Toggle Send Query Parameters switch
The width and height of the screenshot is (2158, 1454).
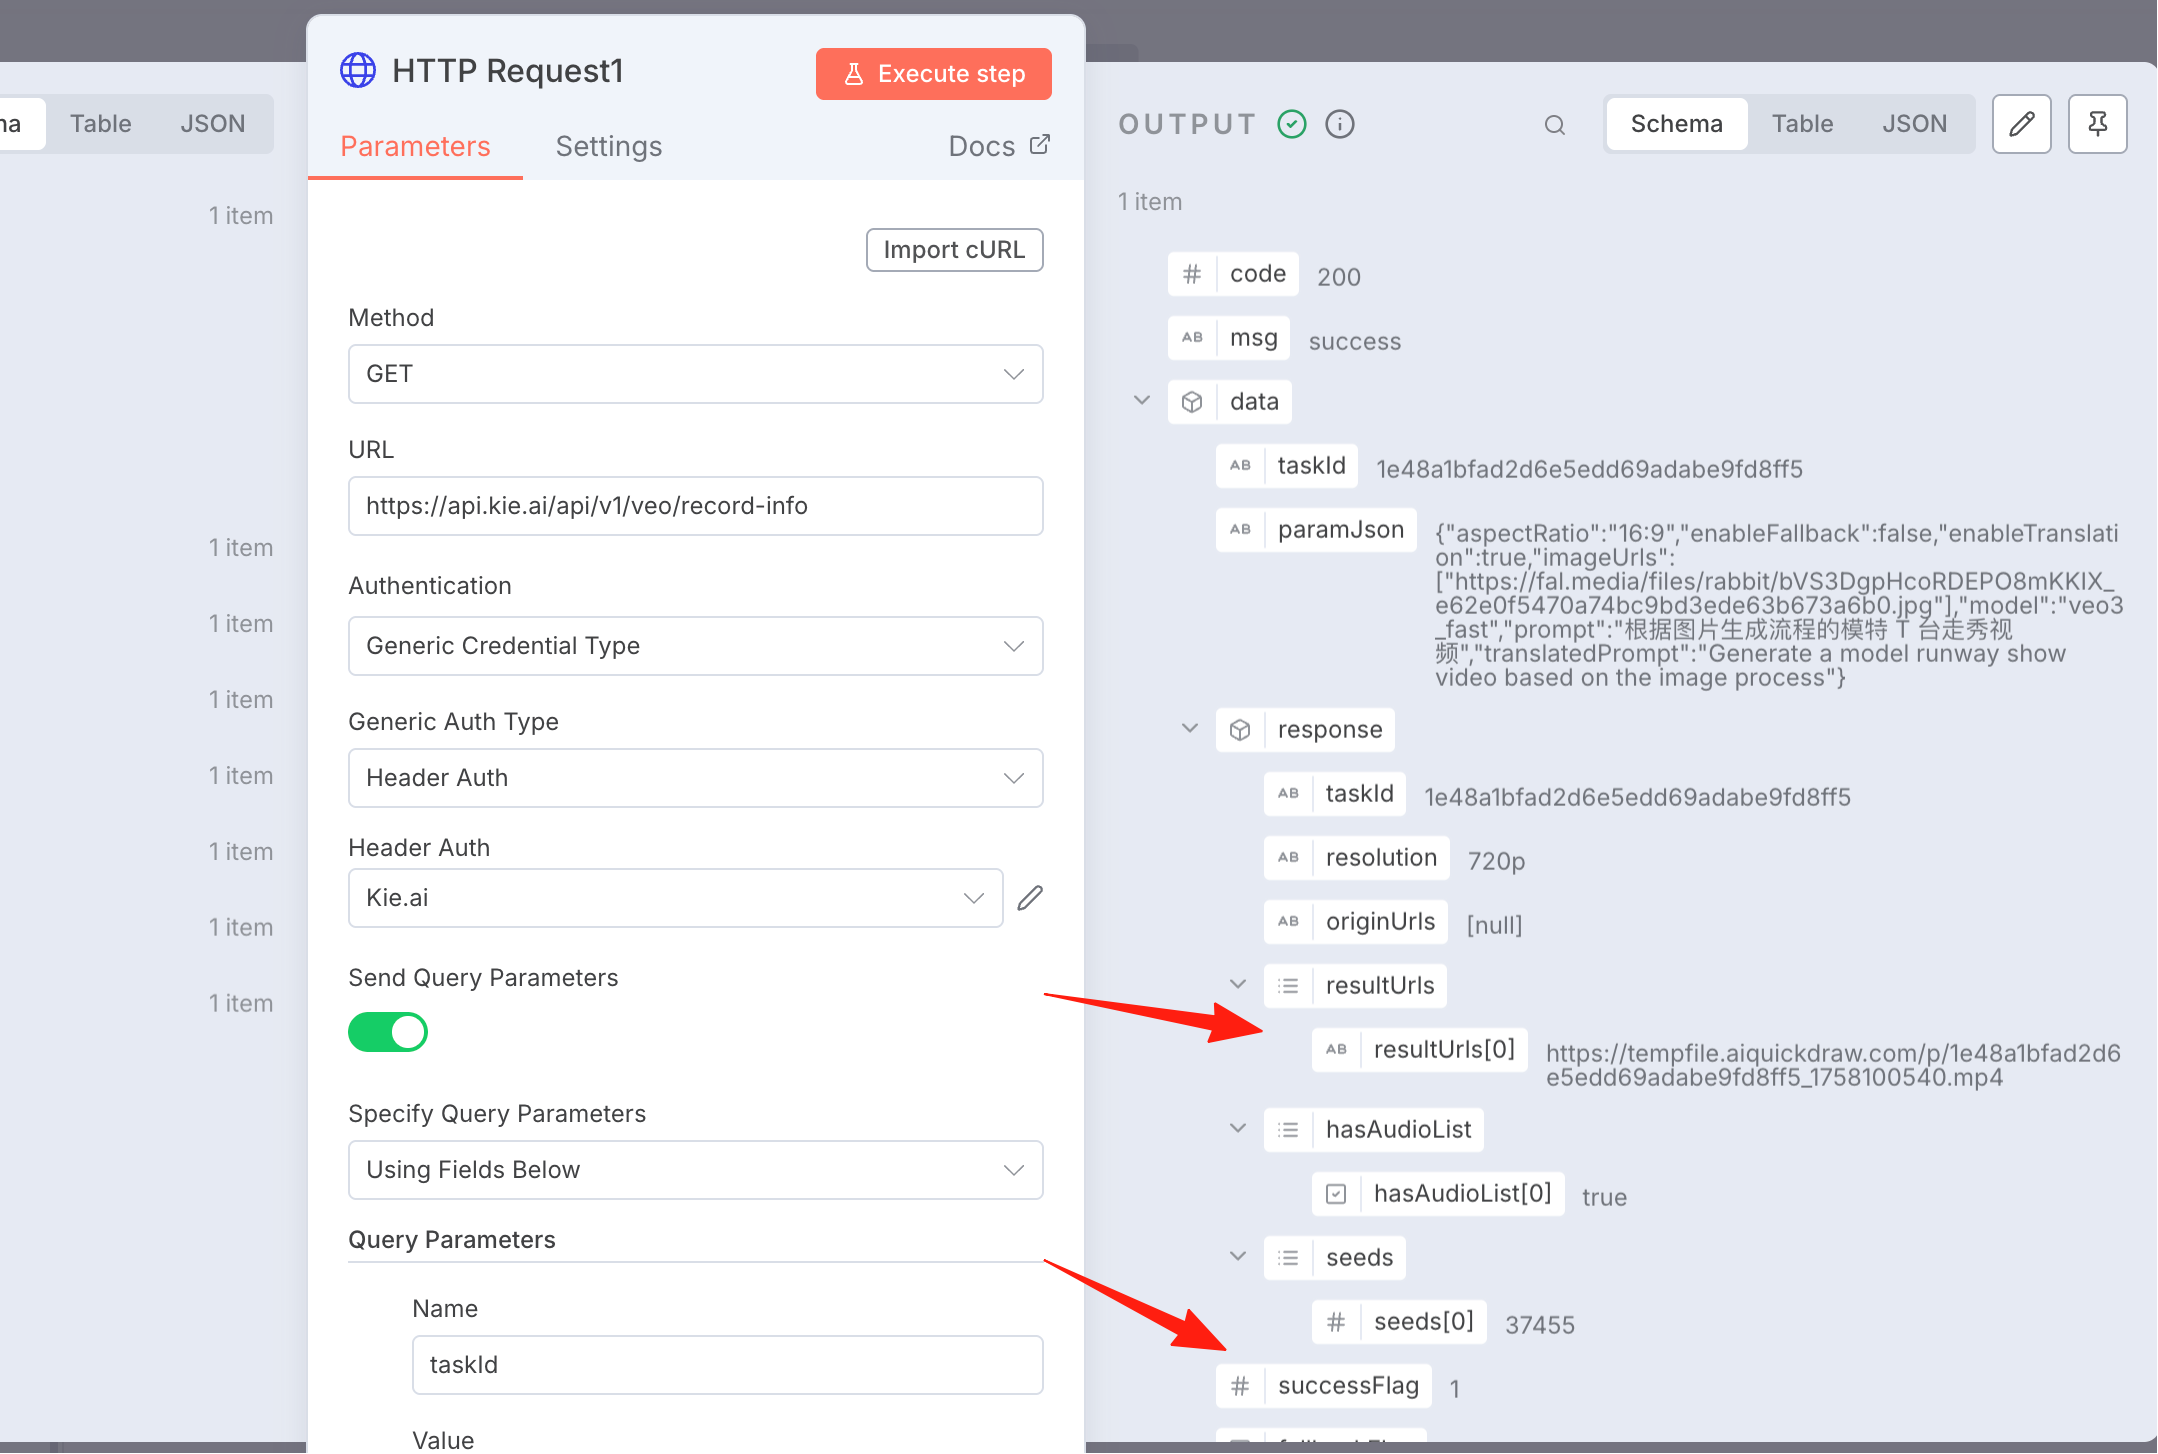[x=388, y=1032]
